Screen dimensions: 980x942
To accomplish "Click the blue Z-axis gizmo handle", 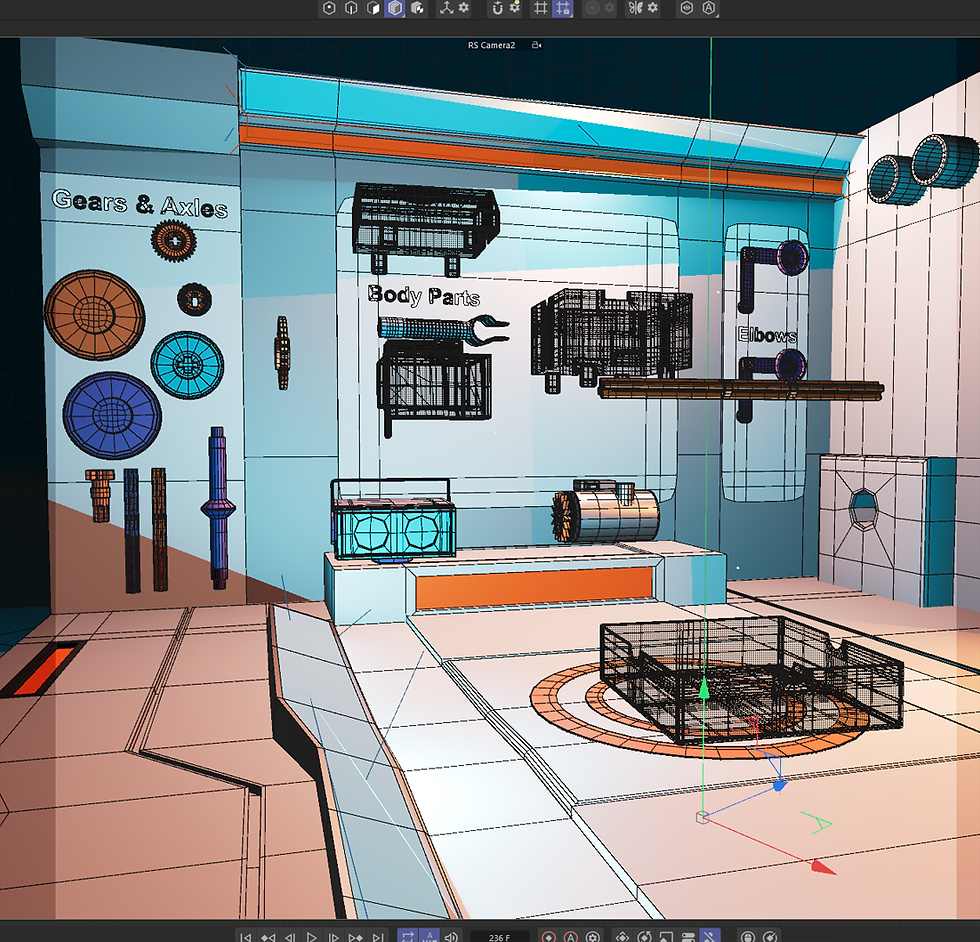I will pos(779,785).
